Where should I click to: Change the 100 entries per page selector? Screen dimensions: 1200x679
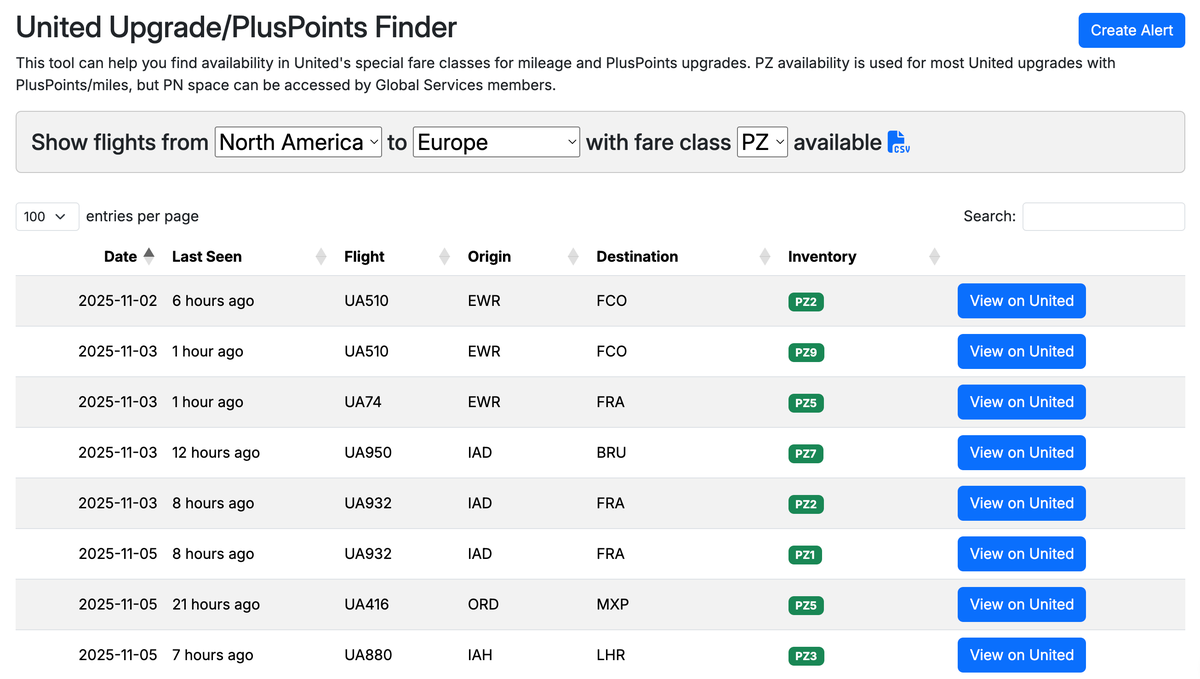47,216
